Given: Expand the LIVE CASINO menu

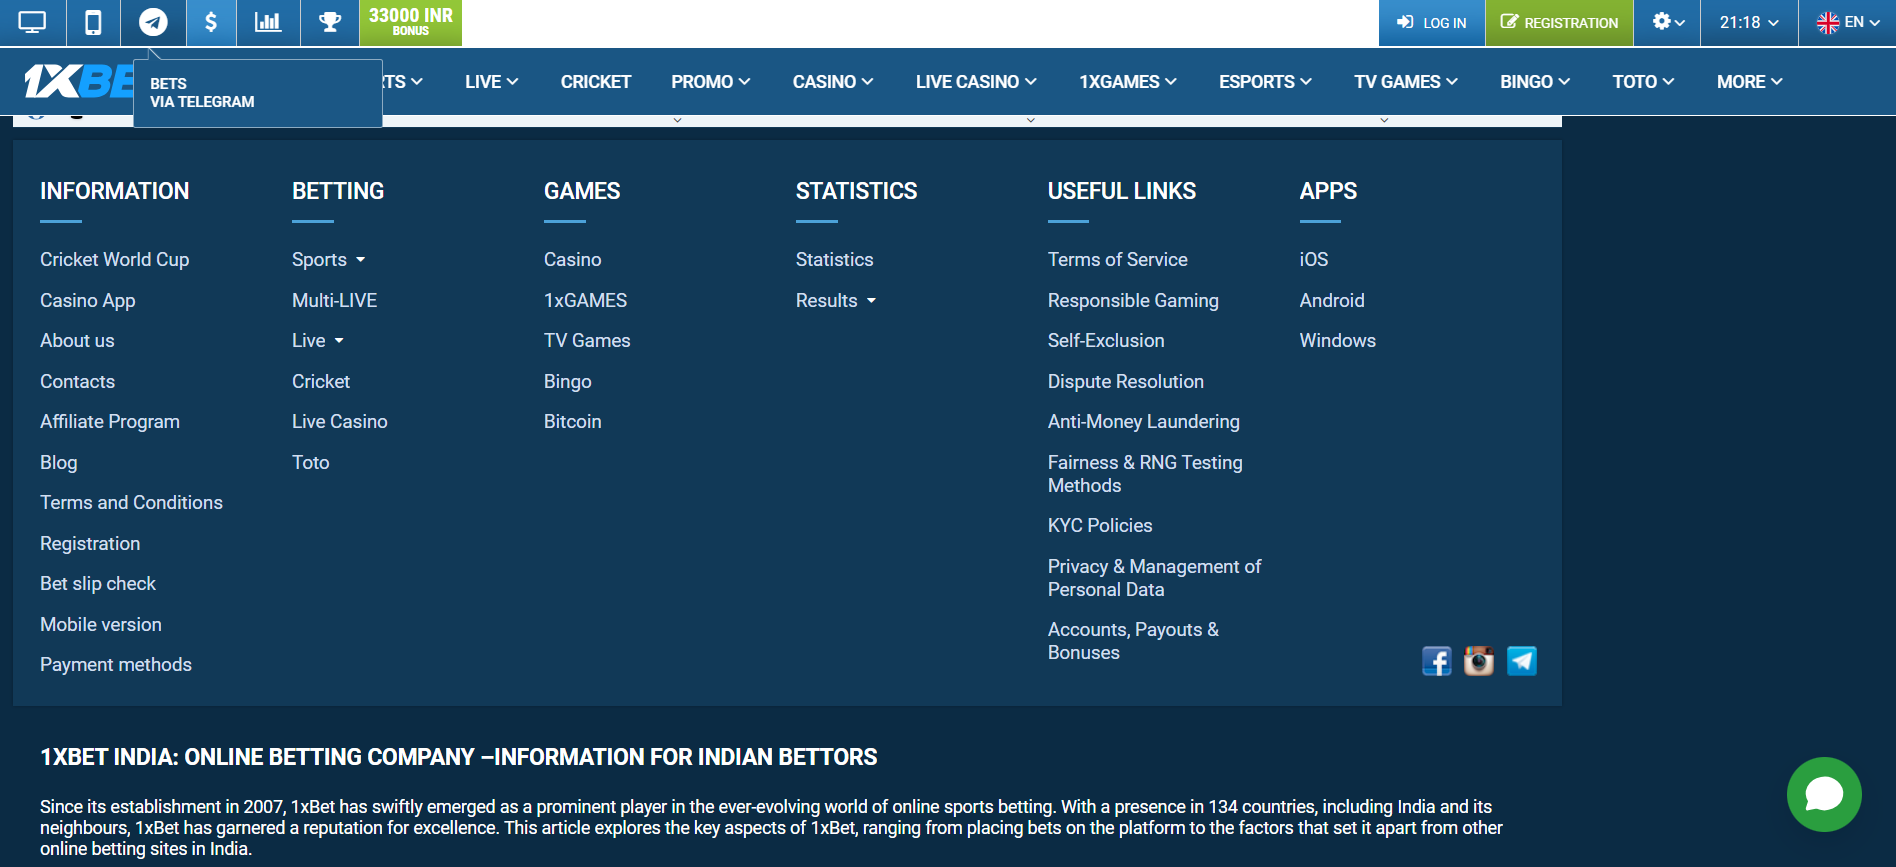Looking at the screenshot, I should 976,82.
